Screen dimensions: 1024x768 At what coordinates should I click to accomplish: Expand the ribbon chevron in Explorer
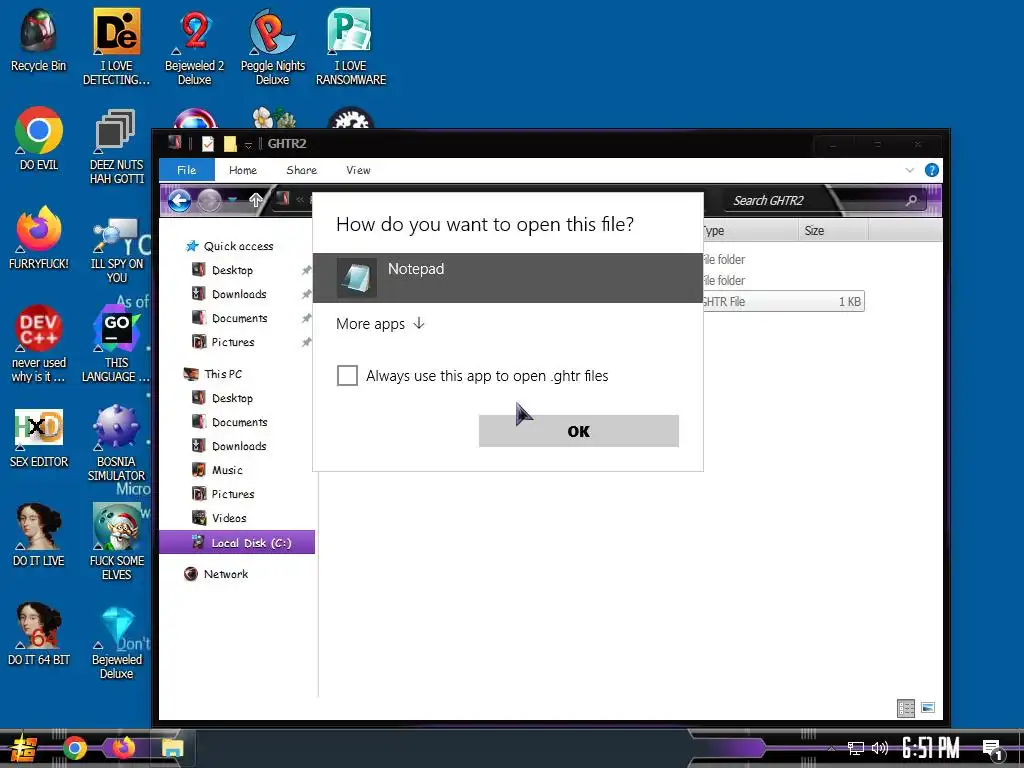coord(910,170)
